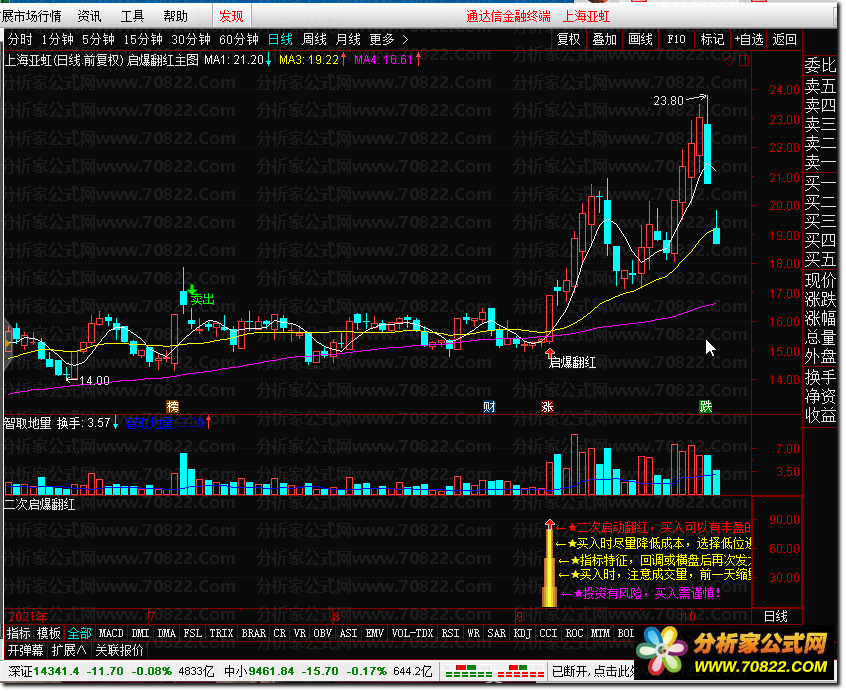
Task: Add stock with +自选 button
Action: [749, 39]
